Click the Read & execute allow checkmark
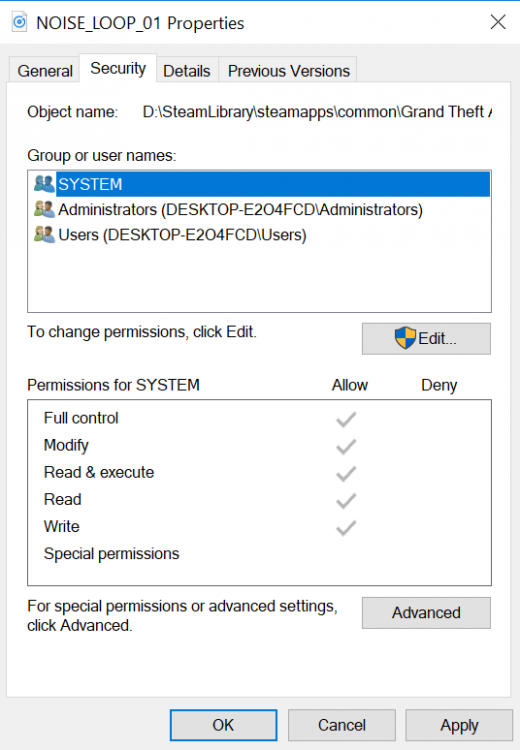The image size is (520, 750). pos(346,474)
